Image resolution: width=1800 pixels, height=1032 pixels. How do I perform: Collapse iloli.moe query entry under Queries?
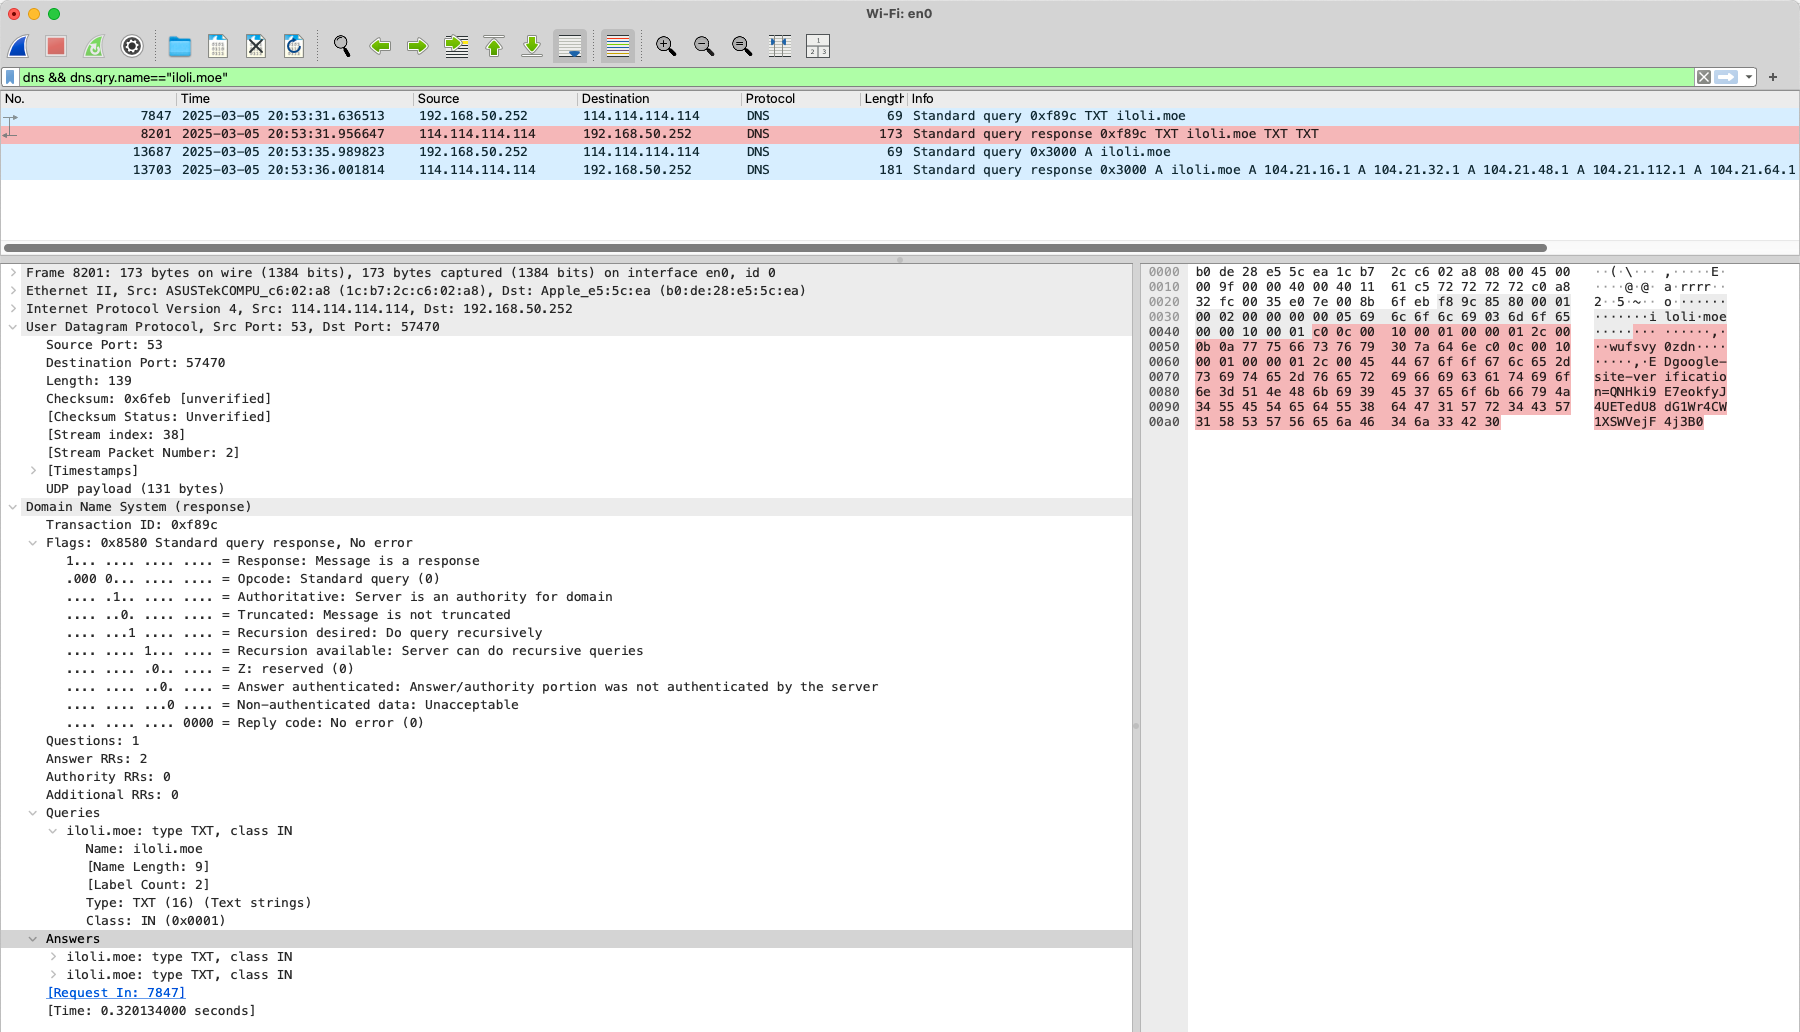coord(53,831)
